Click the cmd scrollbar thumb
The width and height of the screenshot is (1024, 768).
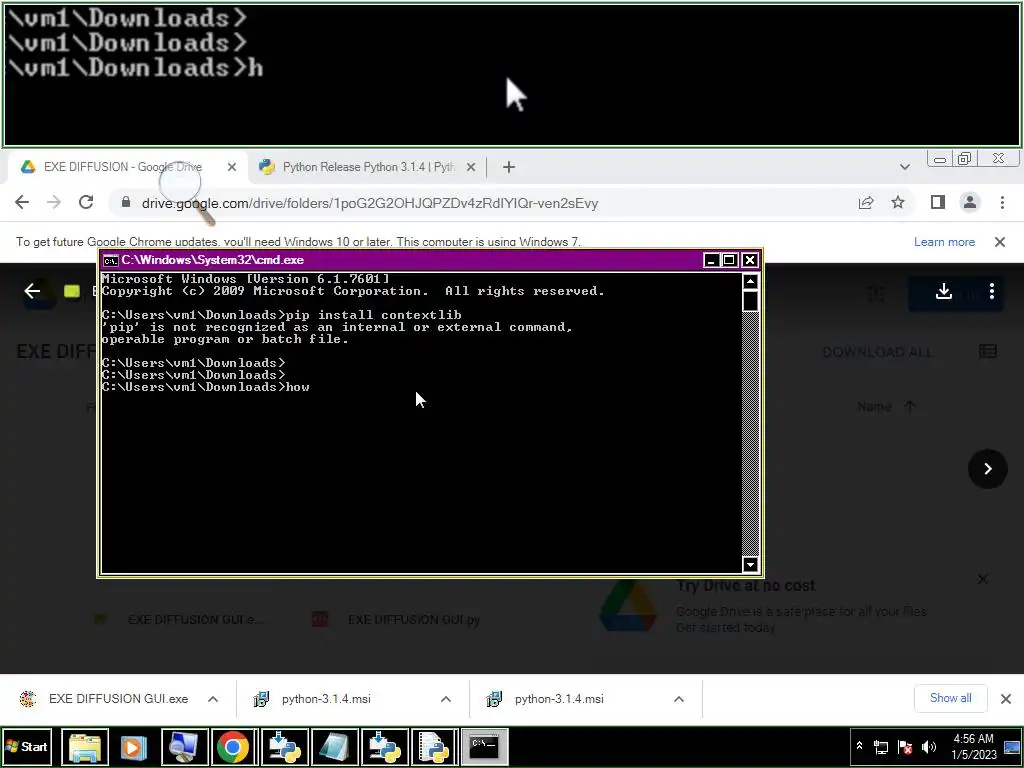[750, 301]
